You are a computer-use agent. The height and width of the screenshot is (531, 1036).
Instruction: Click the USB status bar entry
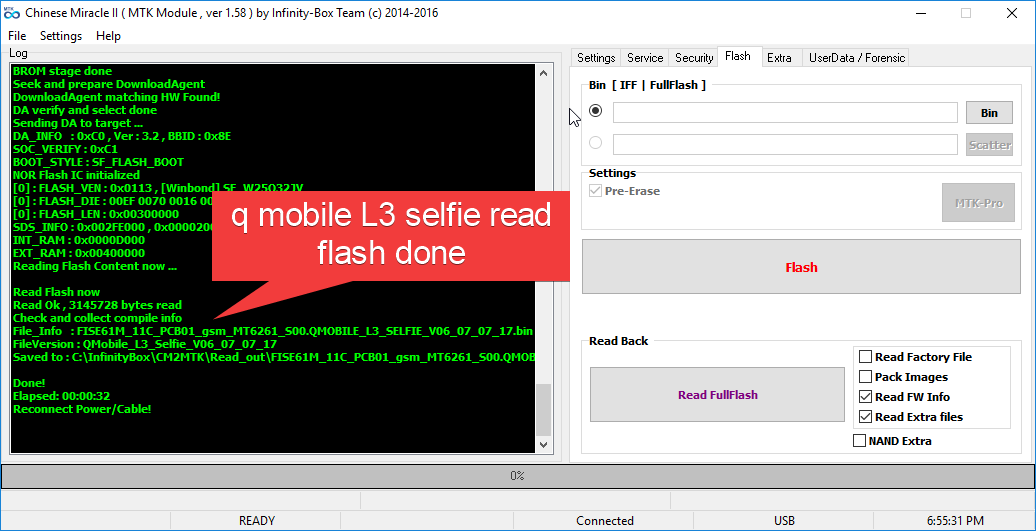[x=784, y=520]
